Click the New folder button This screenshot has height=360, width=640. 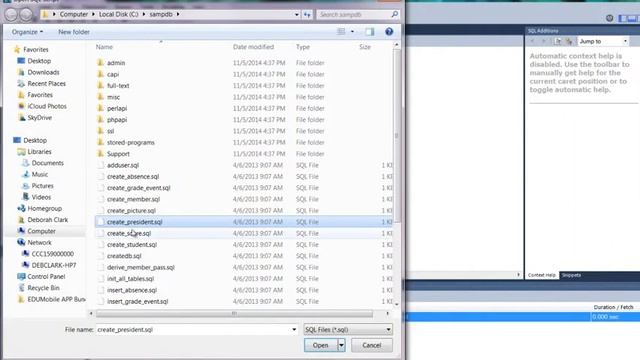pyautogui.click(x=74, y=32)
